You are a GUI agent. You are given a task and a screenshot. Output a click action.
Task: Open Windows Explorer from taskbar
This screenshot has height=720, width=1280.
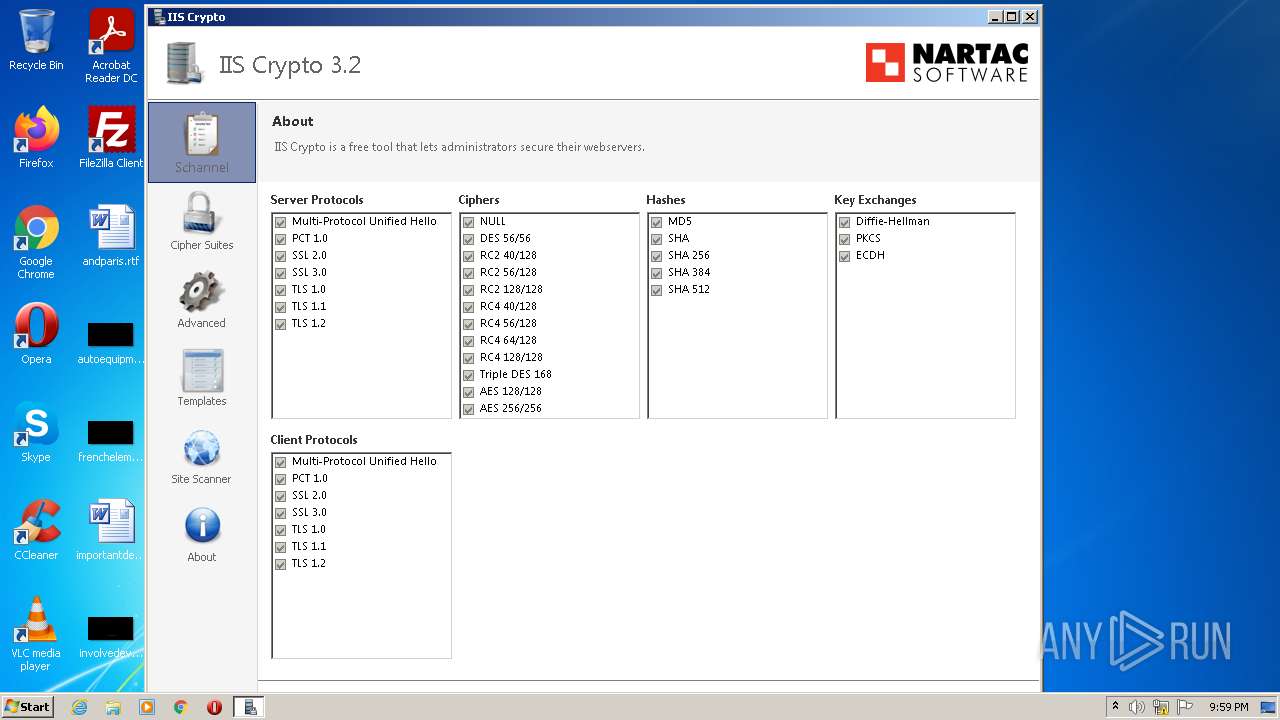(113, 707)
